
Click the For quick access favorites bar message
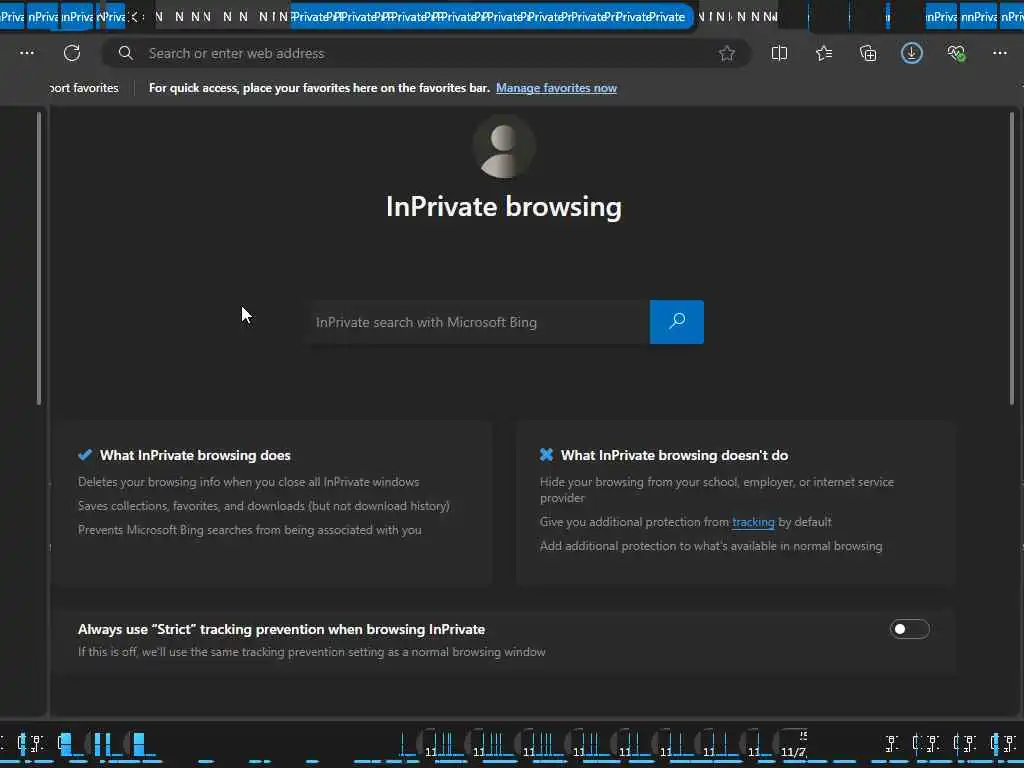click(x=319, y=88)
